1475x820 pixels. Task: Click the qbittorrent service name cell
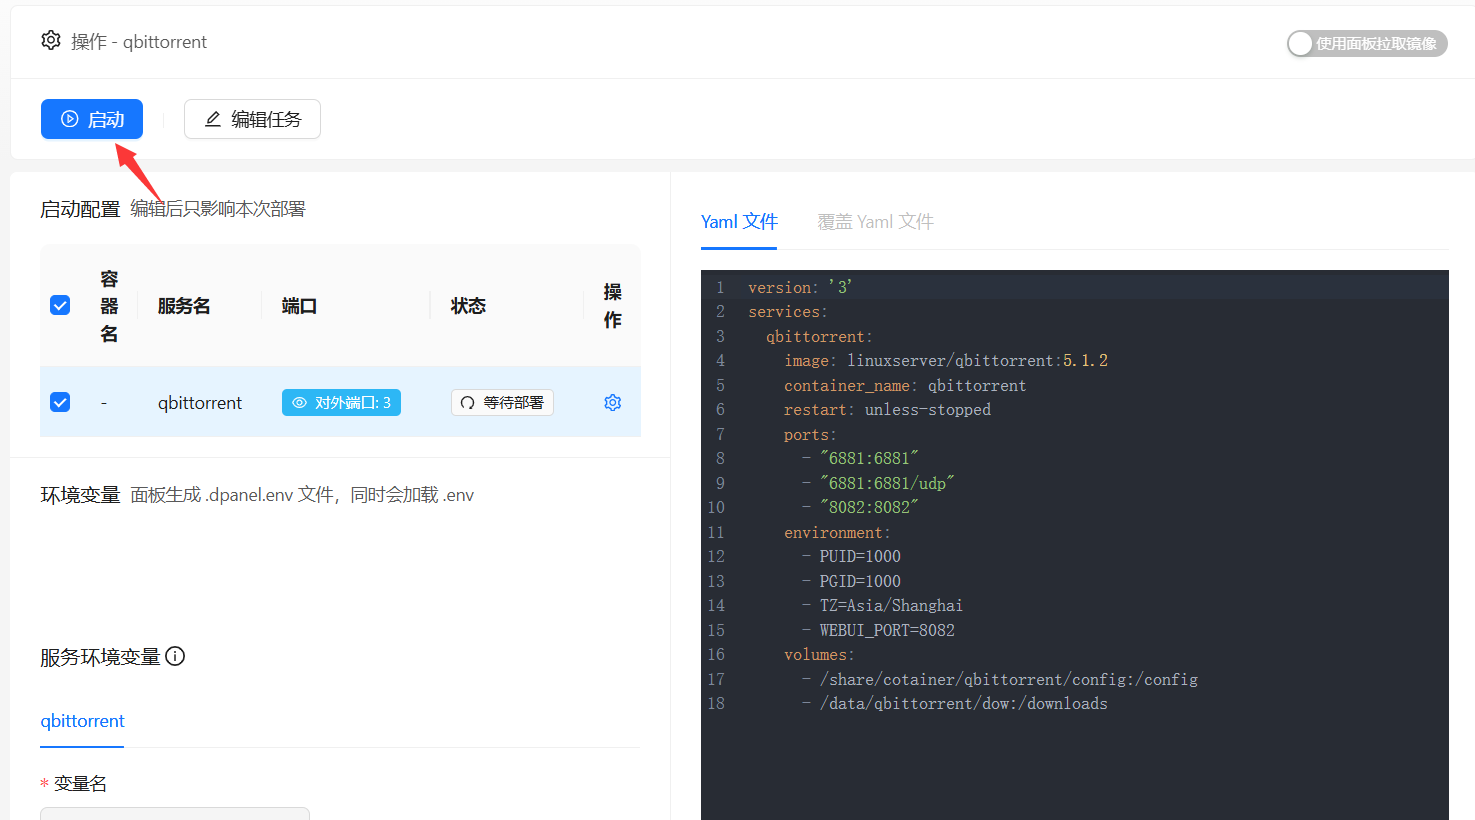tap(200, 402)
